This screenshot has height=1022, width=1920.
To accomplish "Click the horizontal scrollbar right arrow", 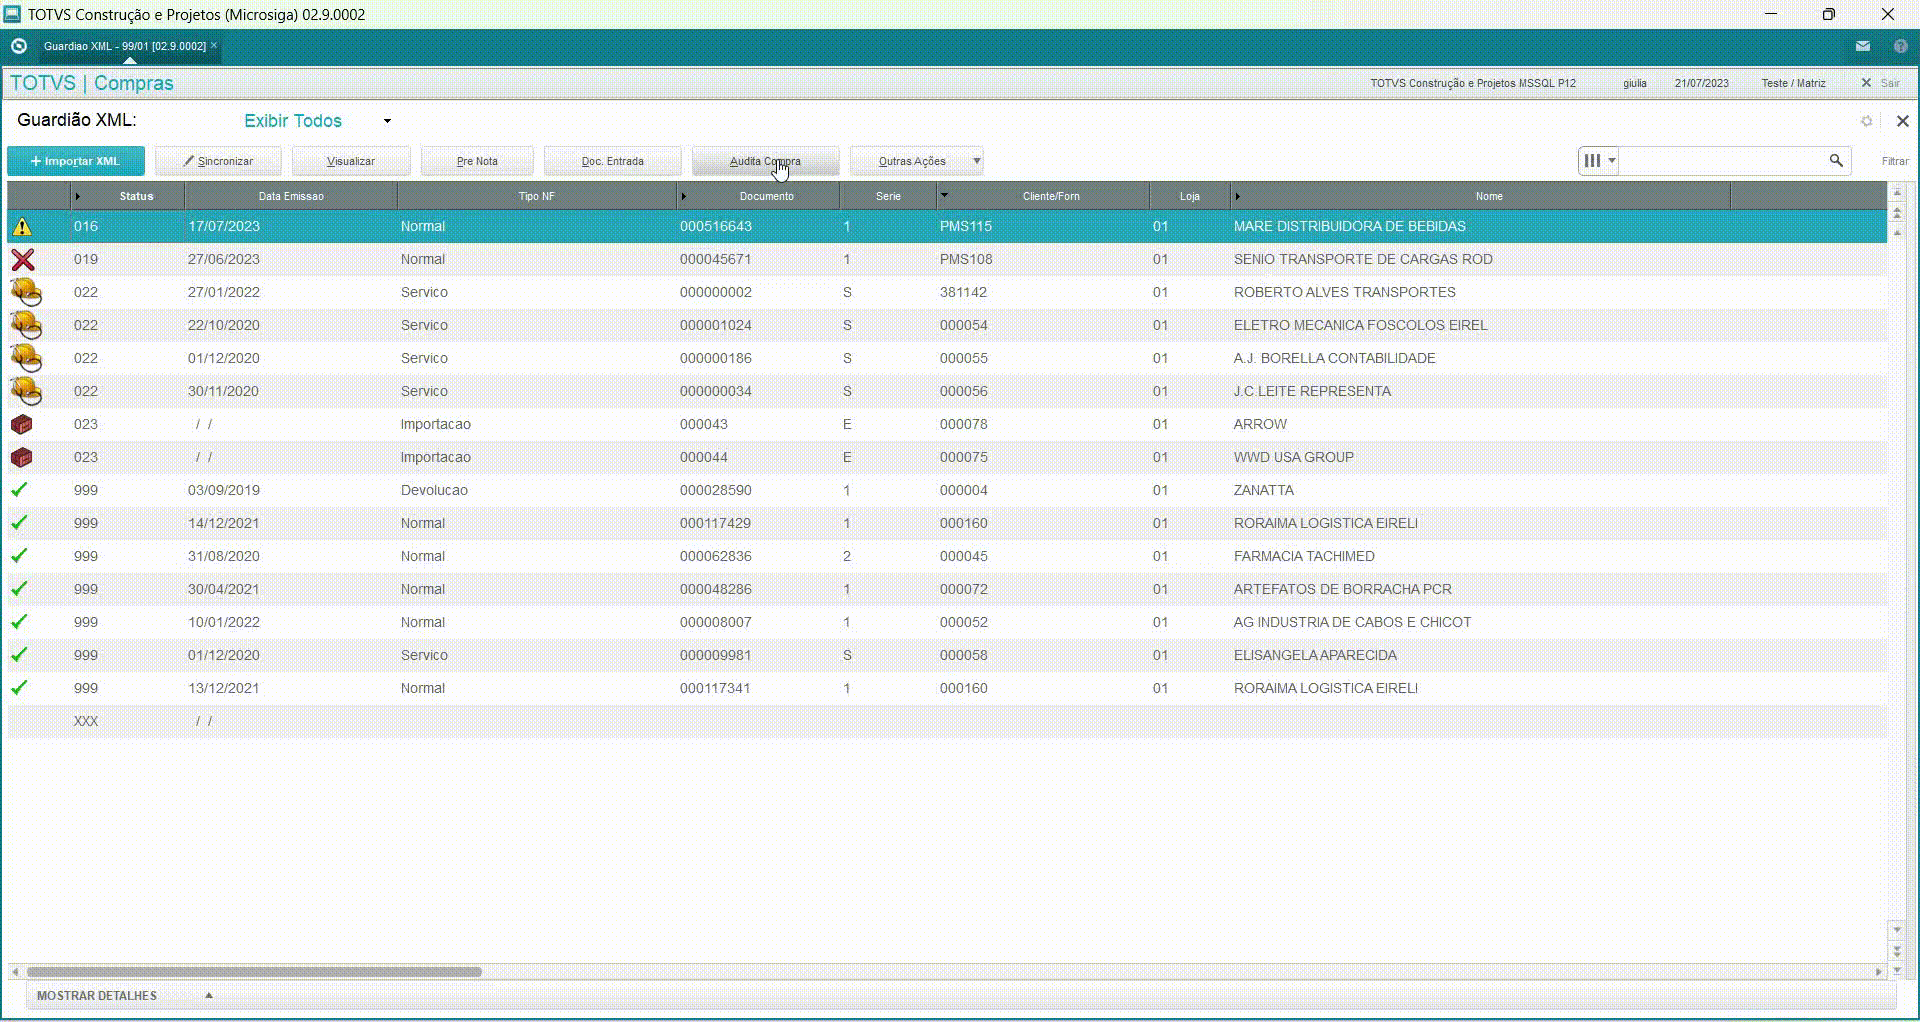I will pyautogui.click(x=1878, y=972).
